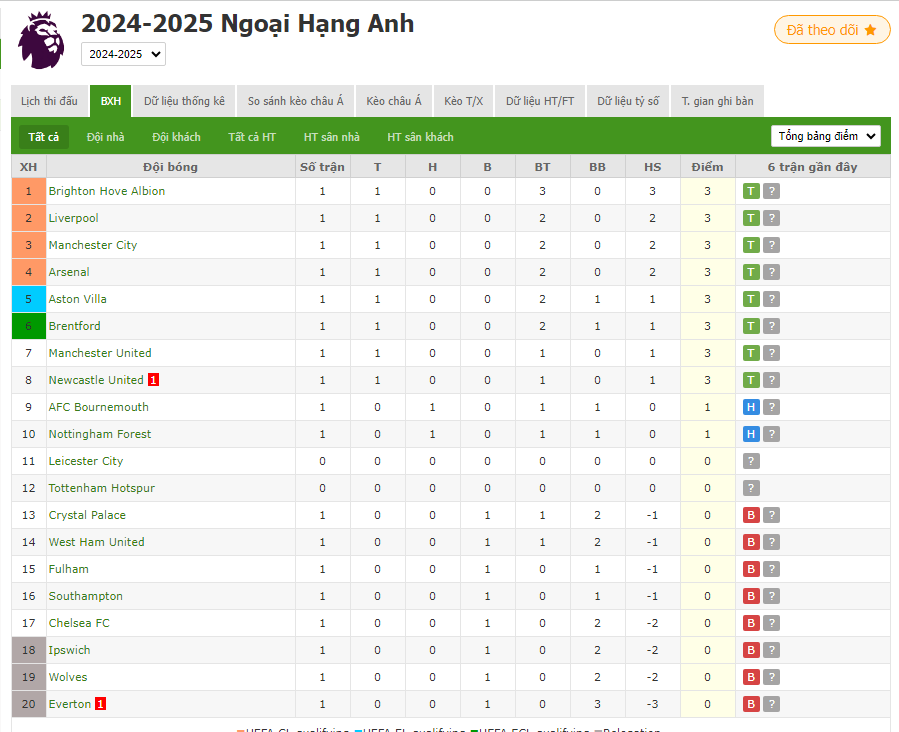899x732 pixels.
Task: Click the red B badge for West Ham United
Action: [751, 542]
